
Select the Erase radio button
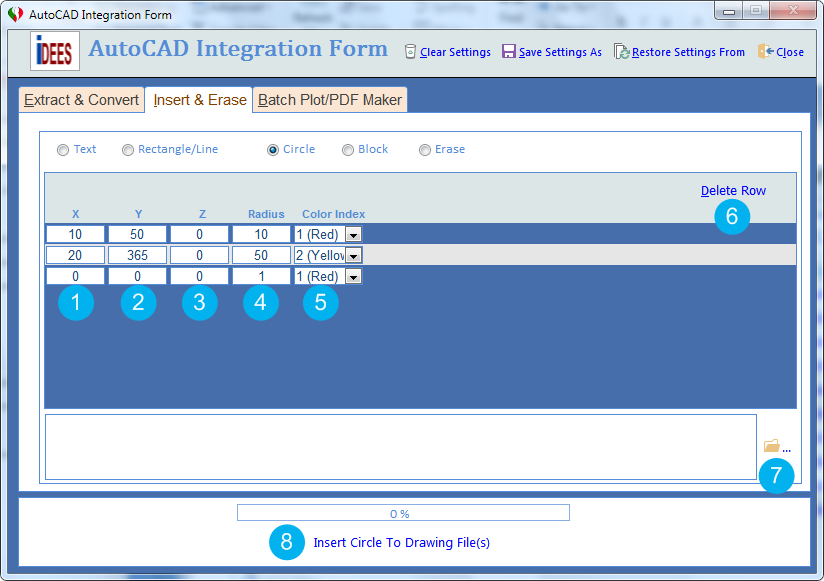[425, 150]
